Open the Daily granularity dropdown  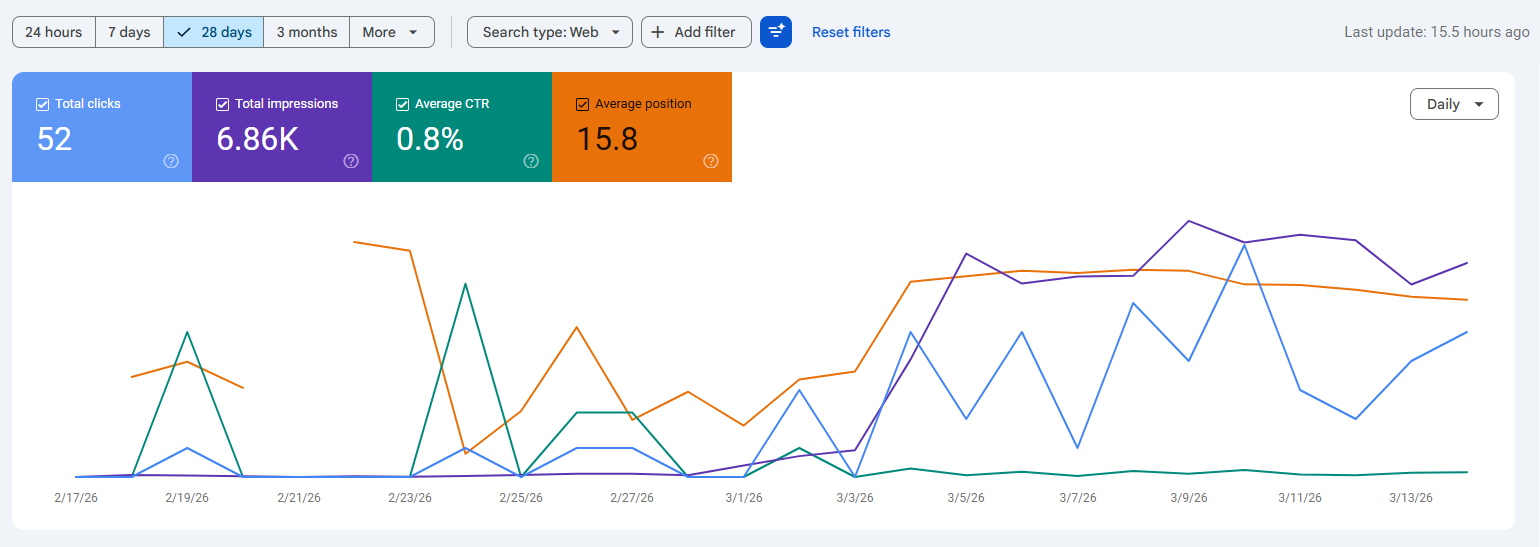coord(1453,104)
